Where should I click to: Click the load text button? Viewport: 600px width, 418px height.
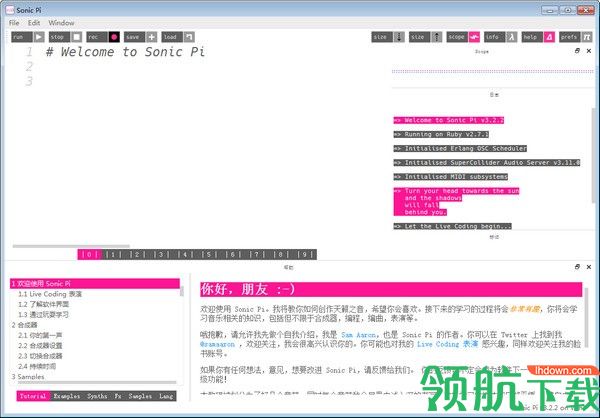point(172,37)
